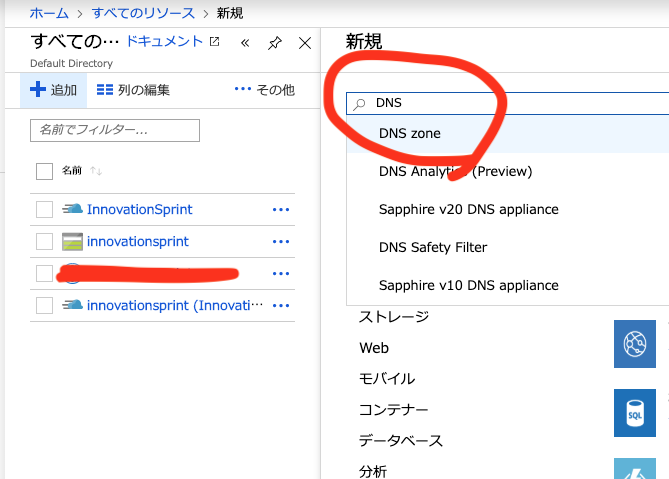
Task: Open the コンテナー category
Action: click(x=393, y=410)
